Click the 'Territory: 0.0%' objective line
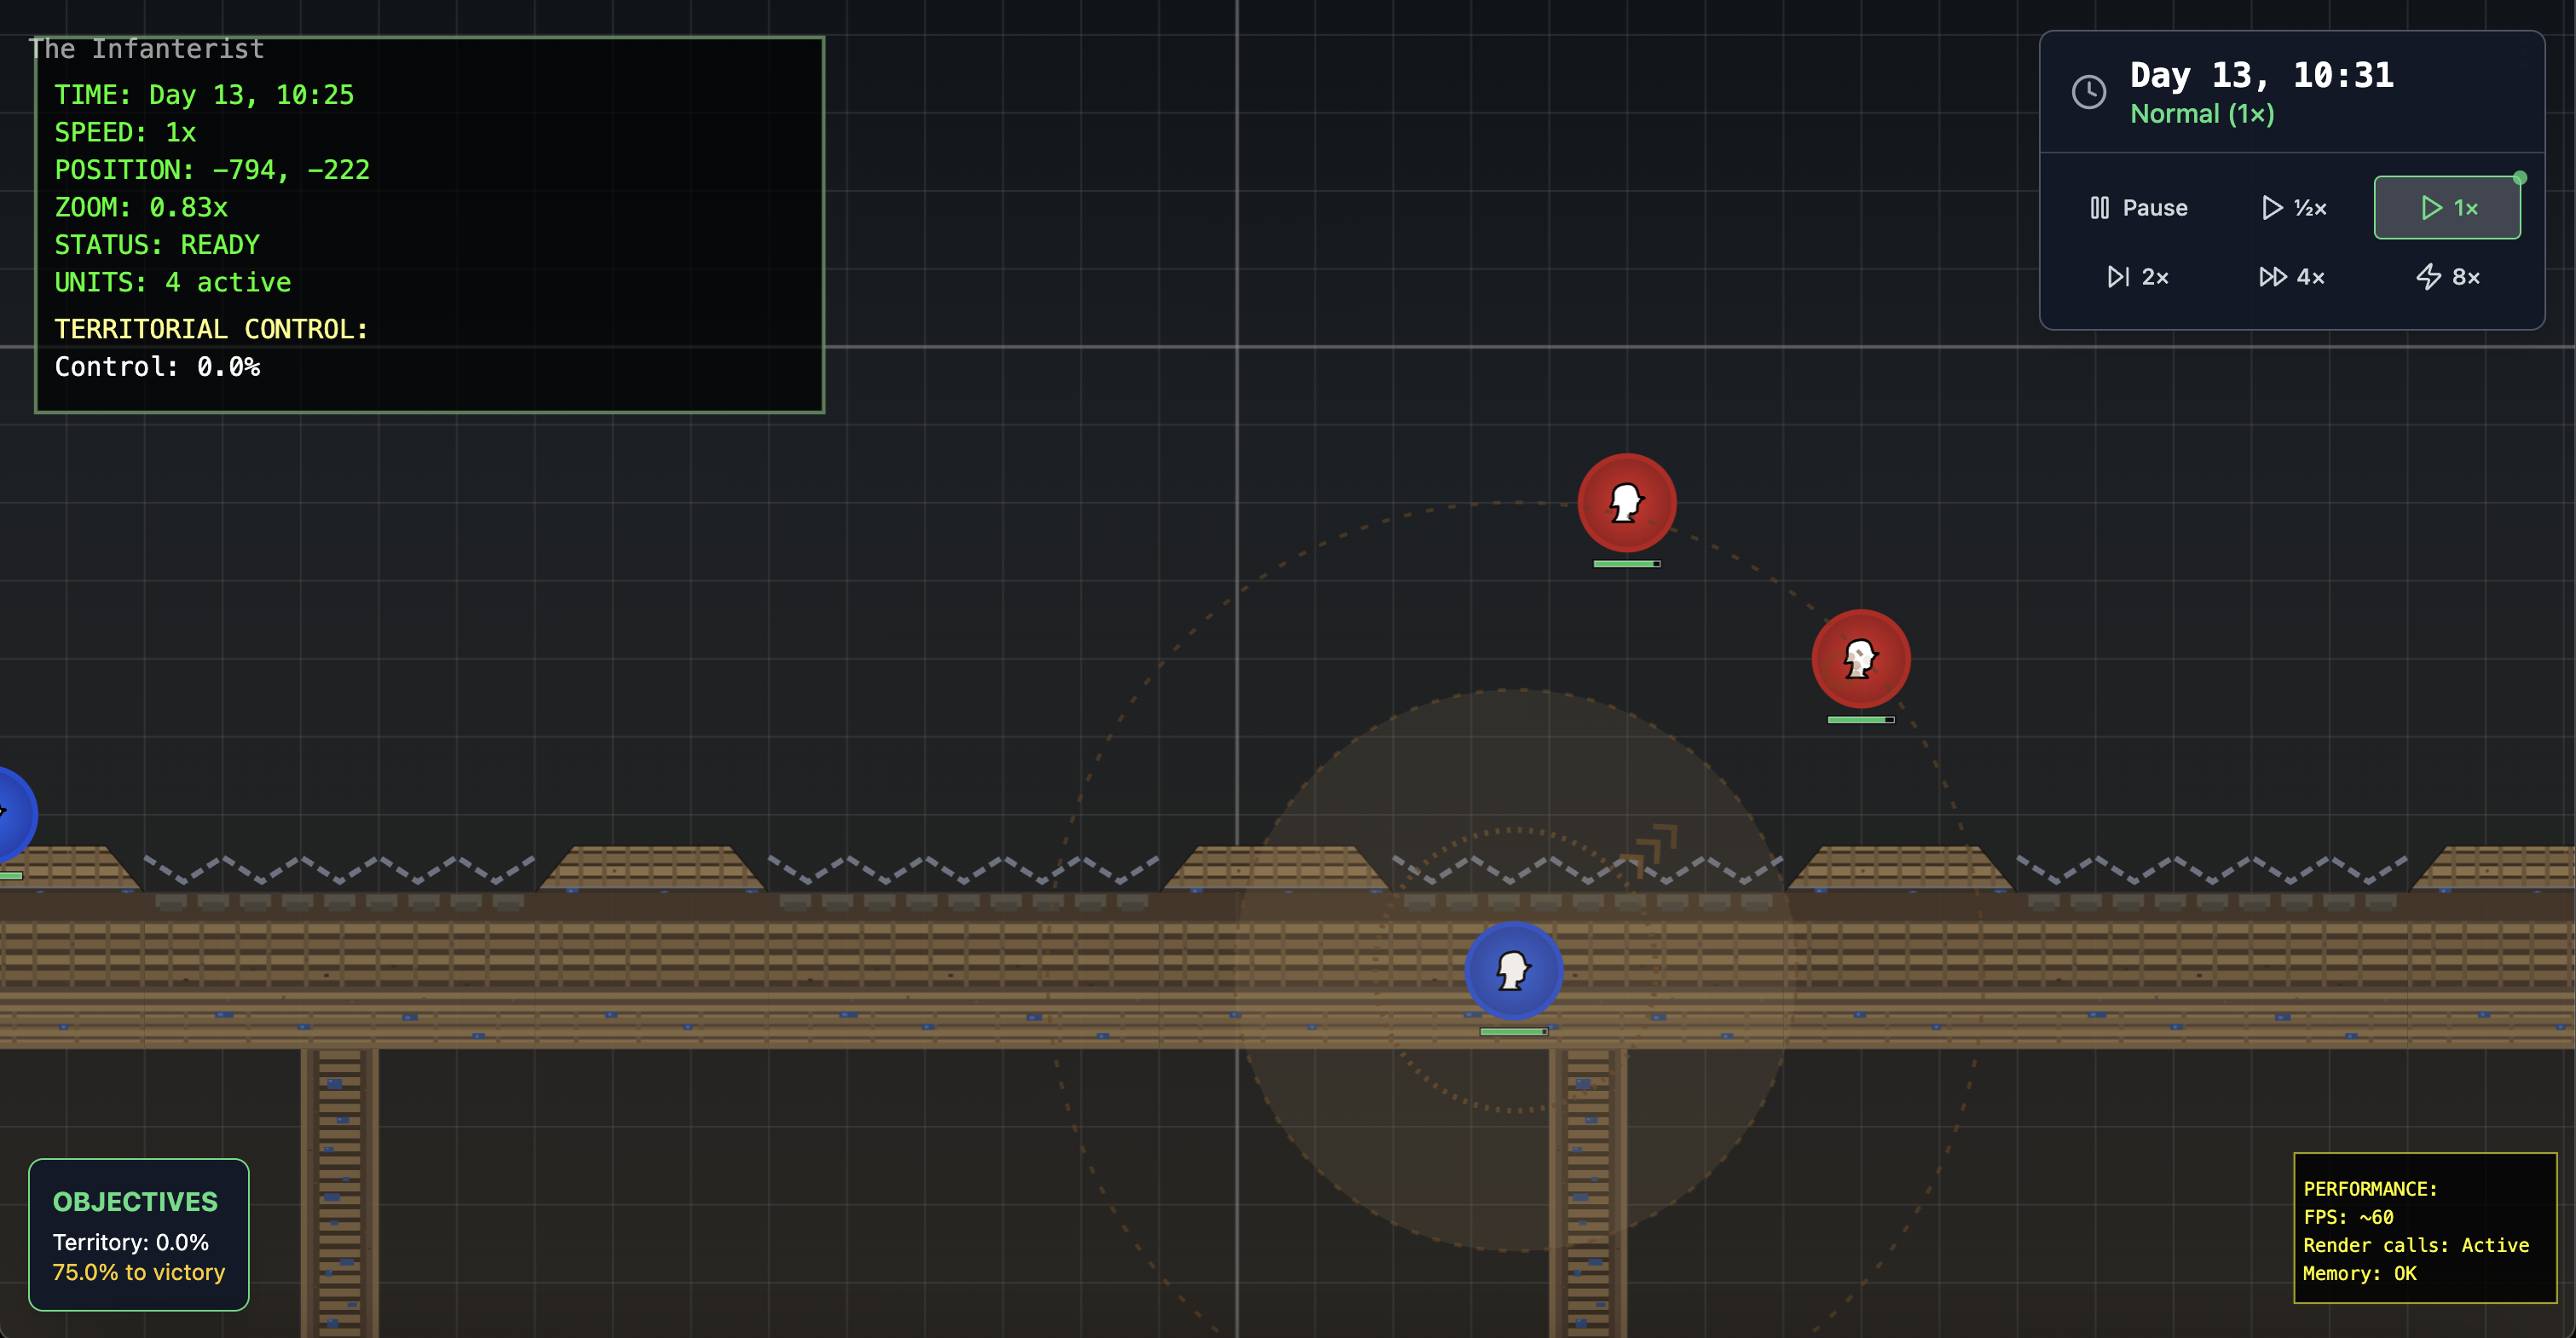2576x1338 pixels. pyautogui.click(x=131, y=1243)
